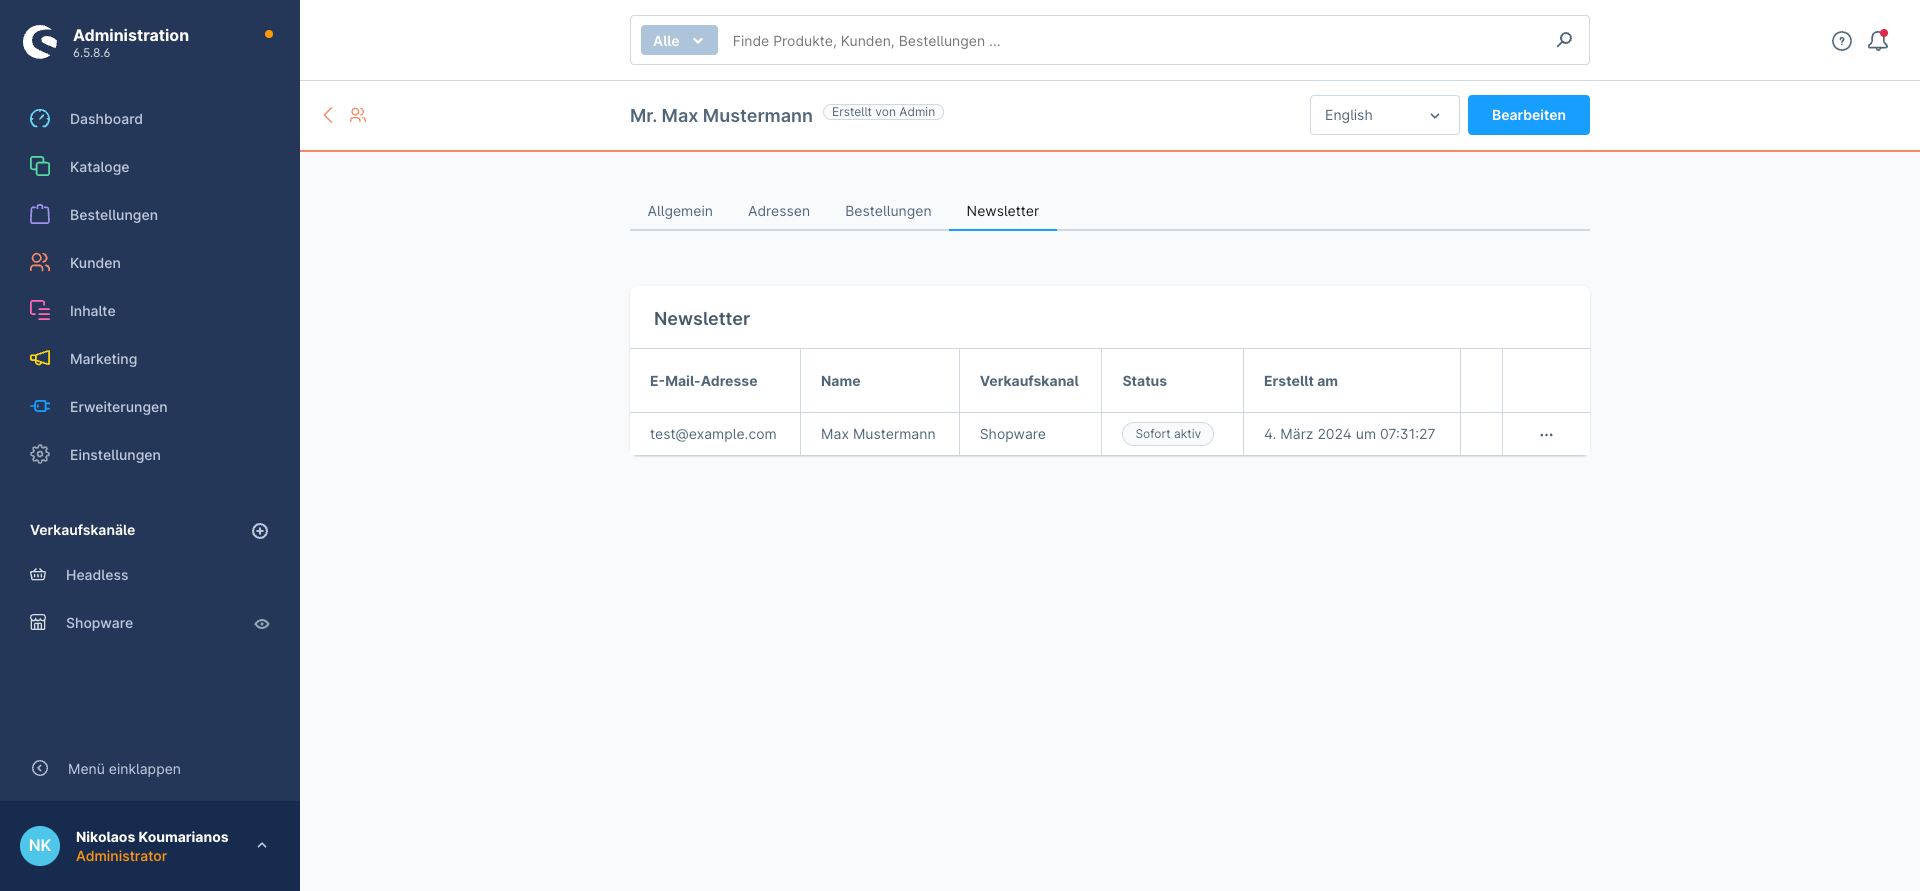Image resolution: width=1920 pixels, height=891 pixels.
Task: Open the Headless sales channel
Action: click(x=97, y=575)
